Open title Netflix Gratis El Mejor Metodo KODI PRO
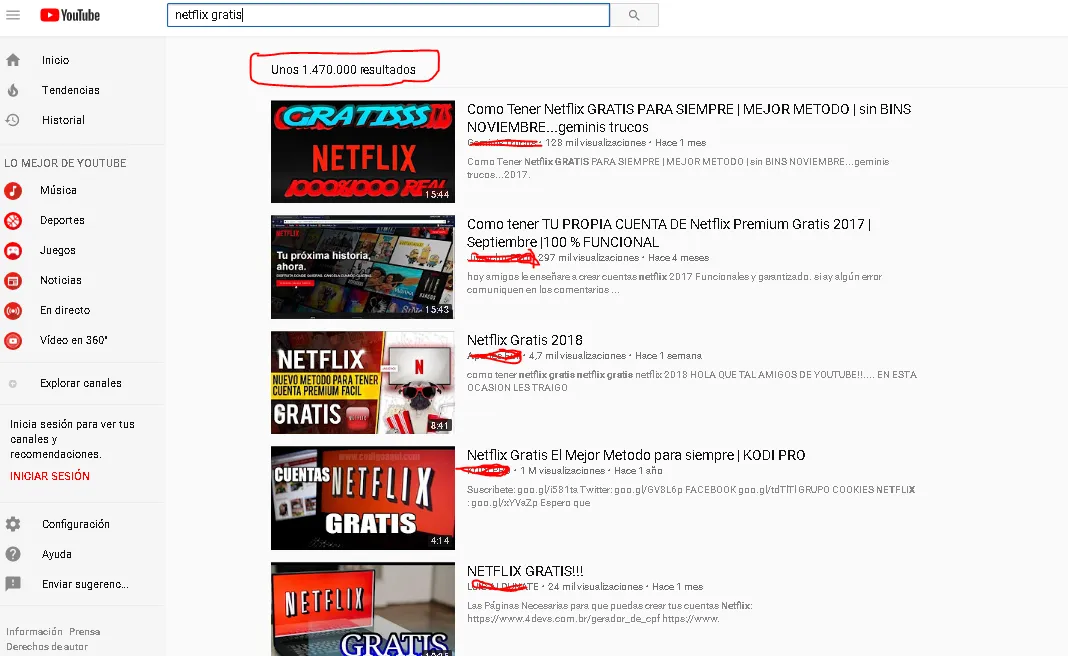The height and width of the screenshot is (656, 1068). click(635, 455)
